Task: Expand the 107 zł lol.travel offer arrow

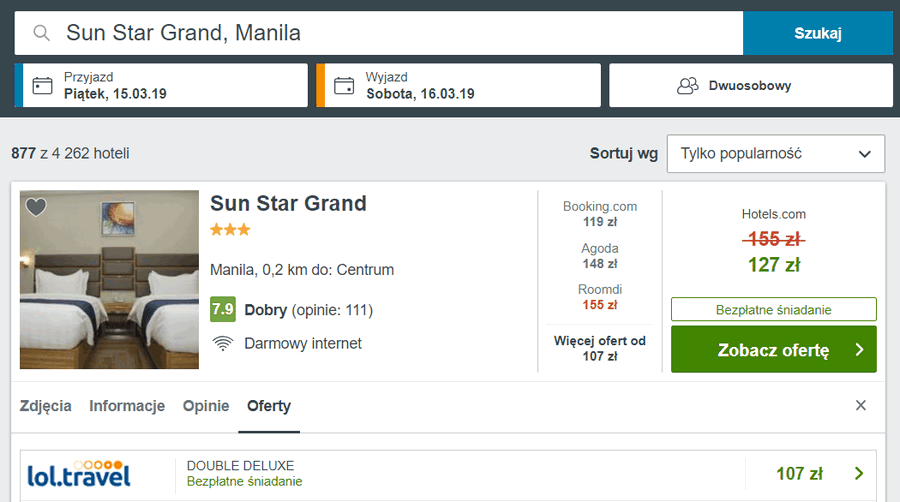Action: pyautogui.click(x=858, y=474)
